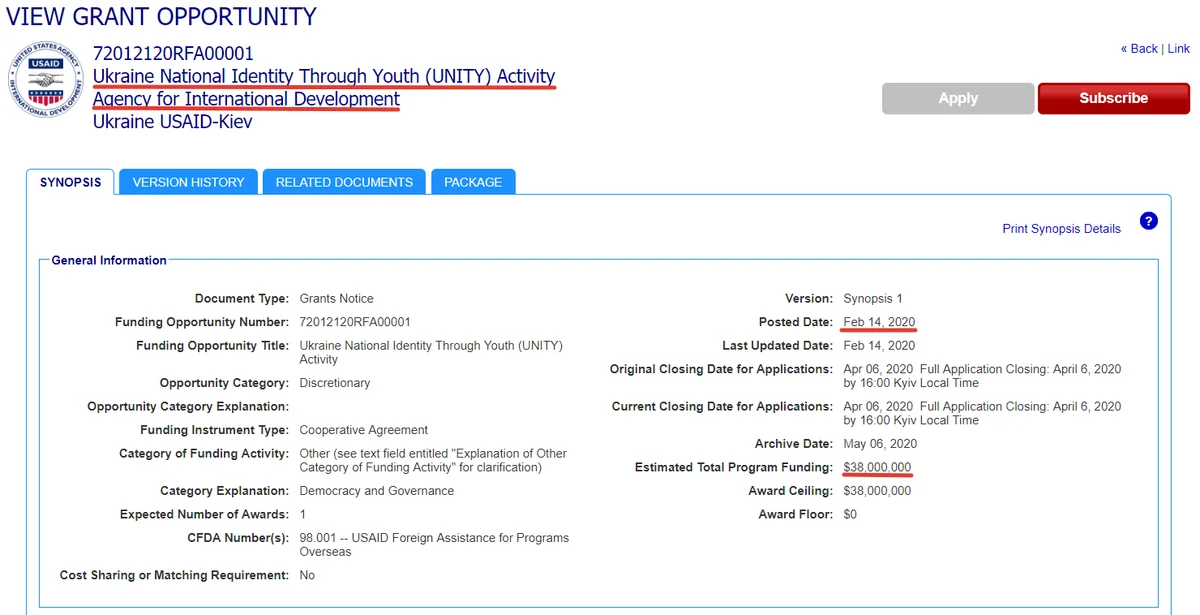Select the Funding Opportunity Number value in table

tap(355, 322)
